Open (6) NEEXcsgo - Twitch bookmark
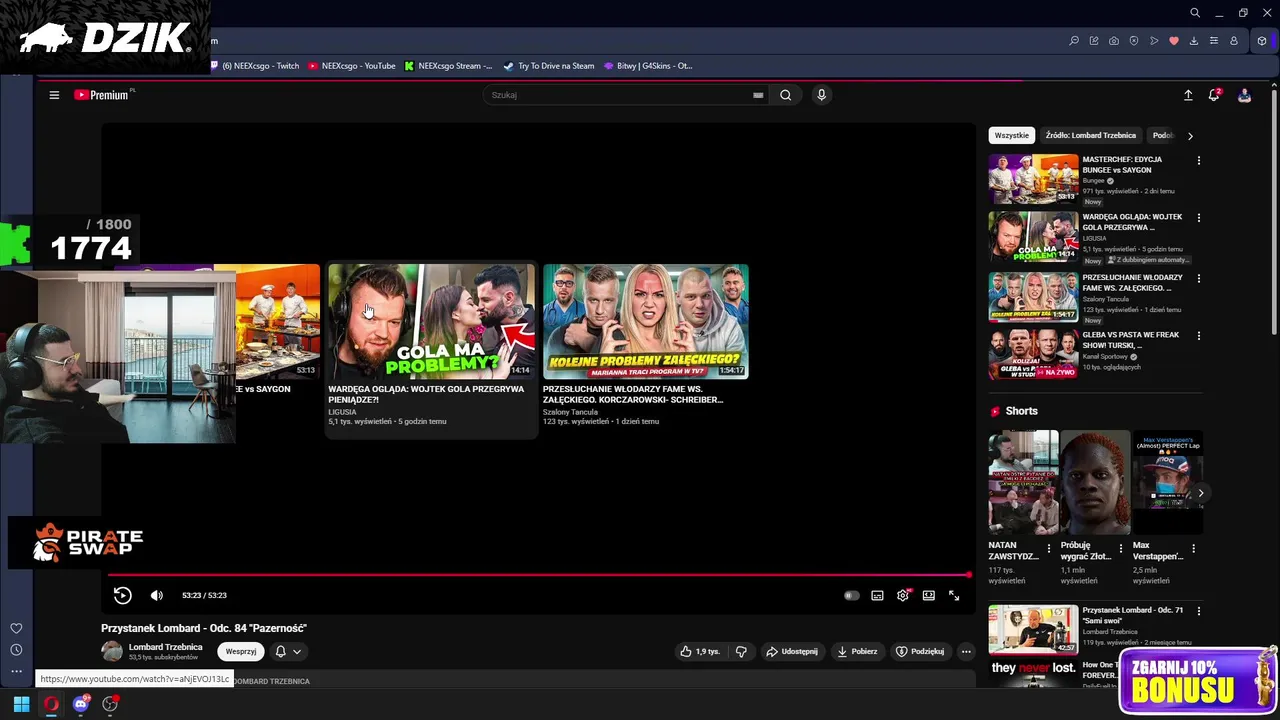The image size is (1280, 720). pos(254,66)
